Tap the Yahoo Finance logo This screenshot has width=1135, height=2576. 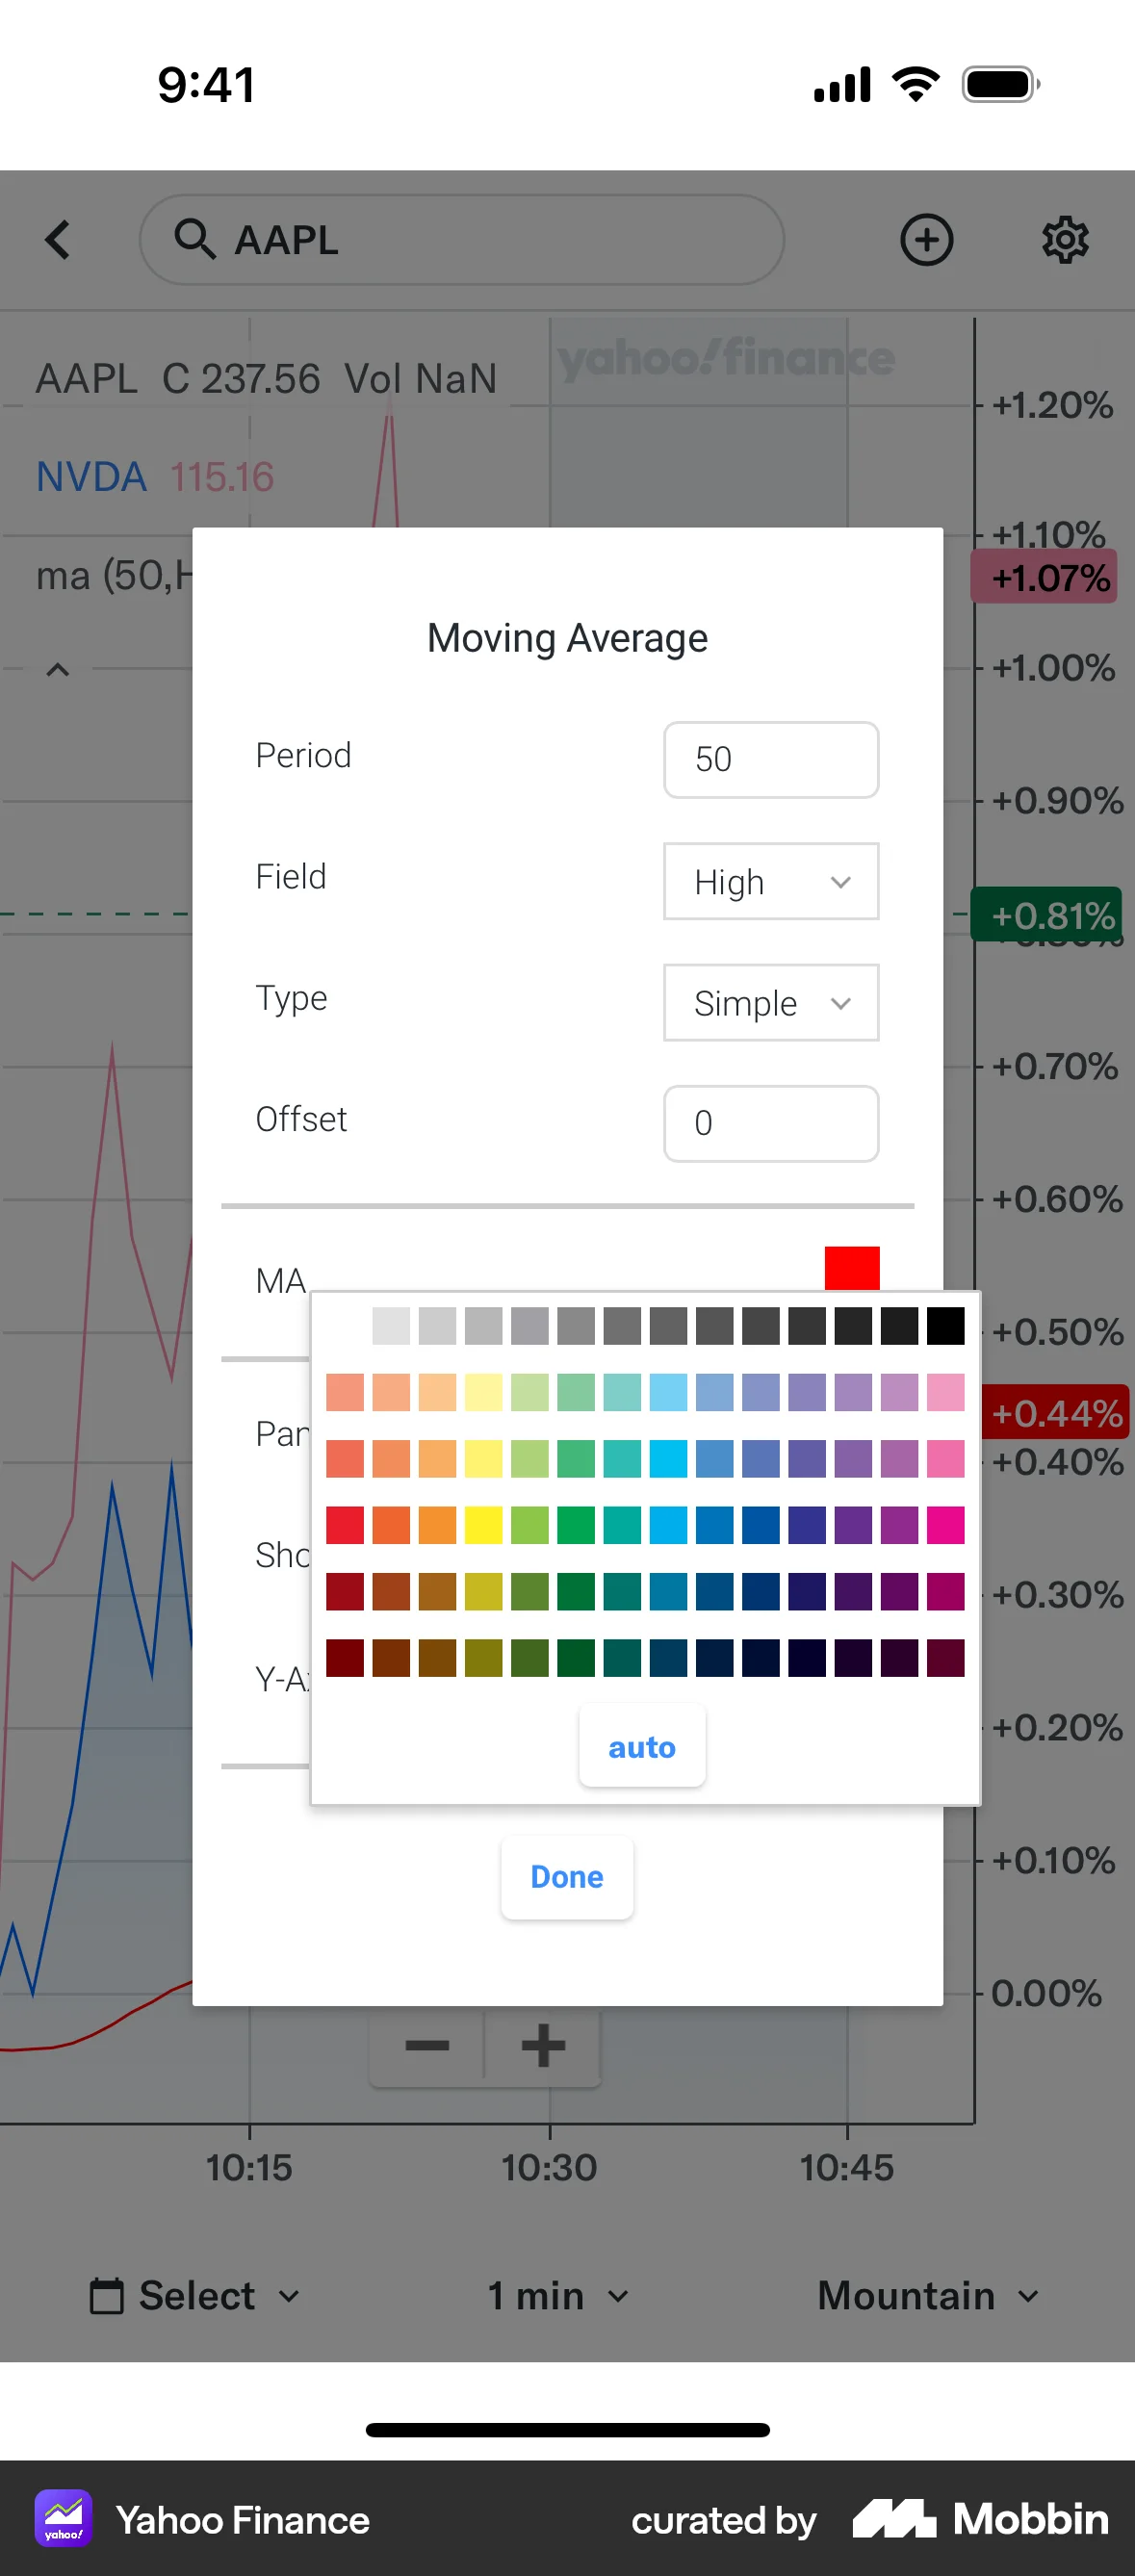point(64,2519)
